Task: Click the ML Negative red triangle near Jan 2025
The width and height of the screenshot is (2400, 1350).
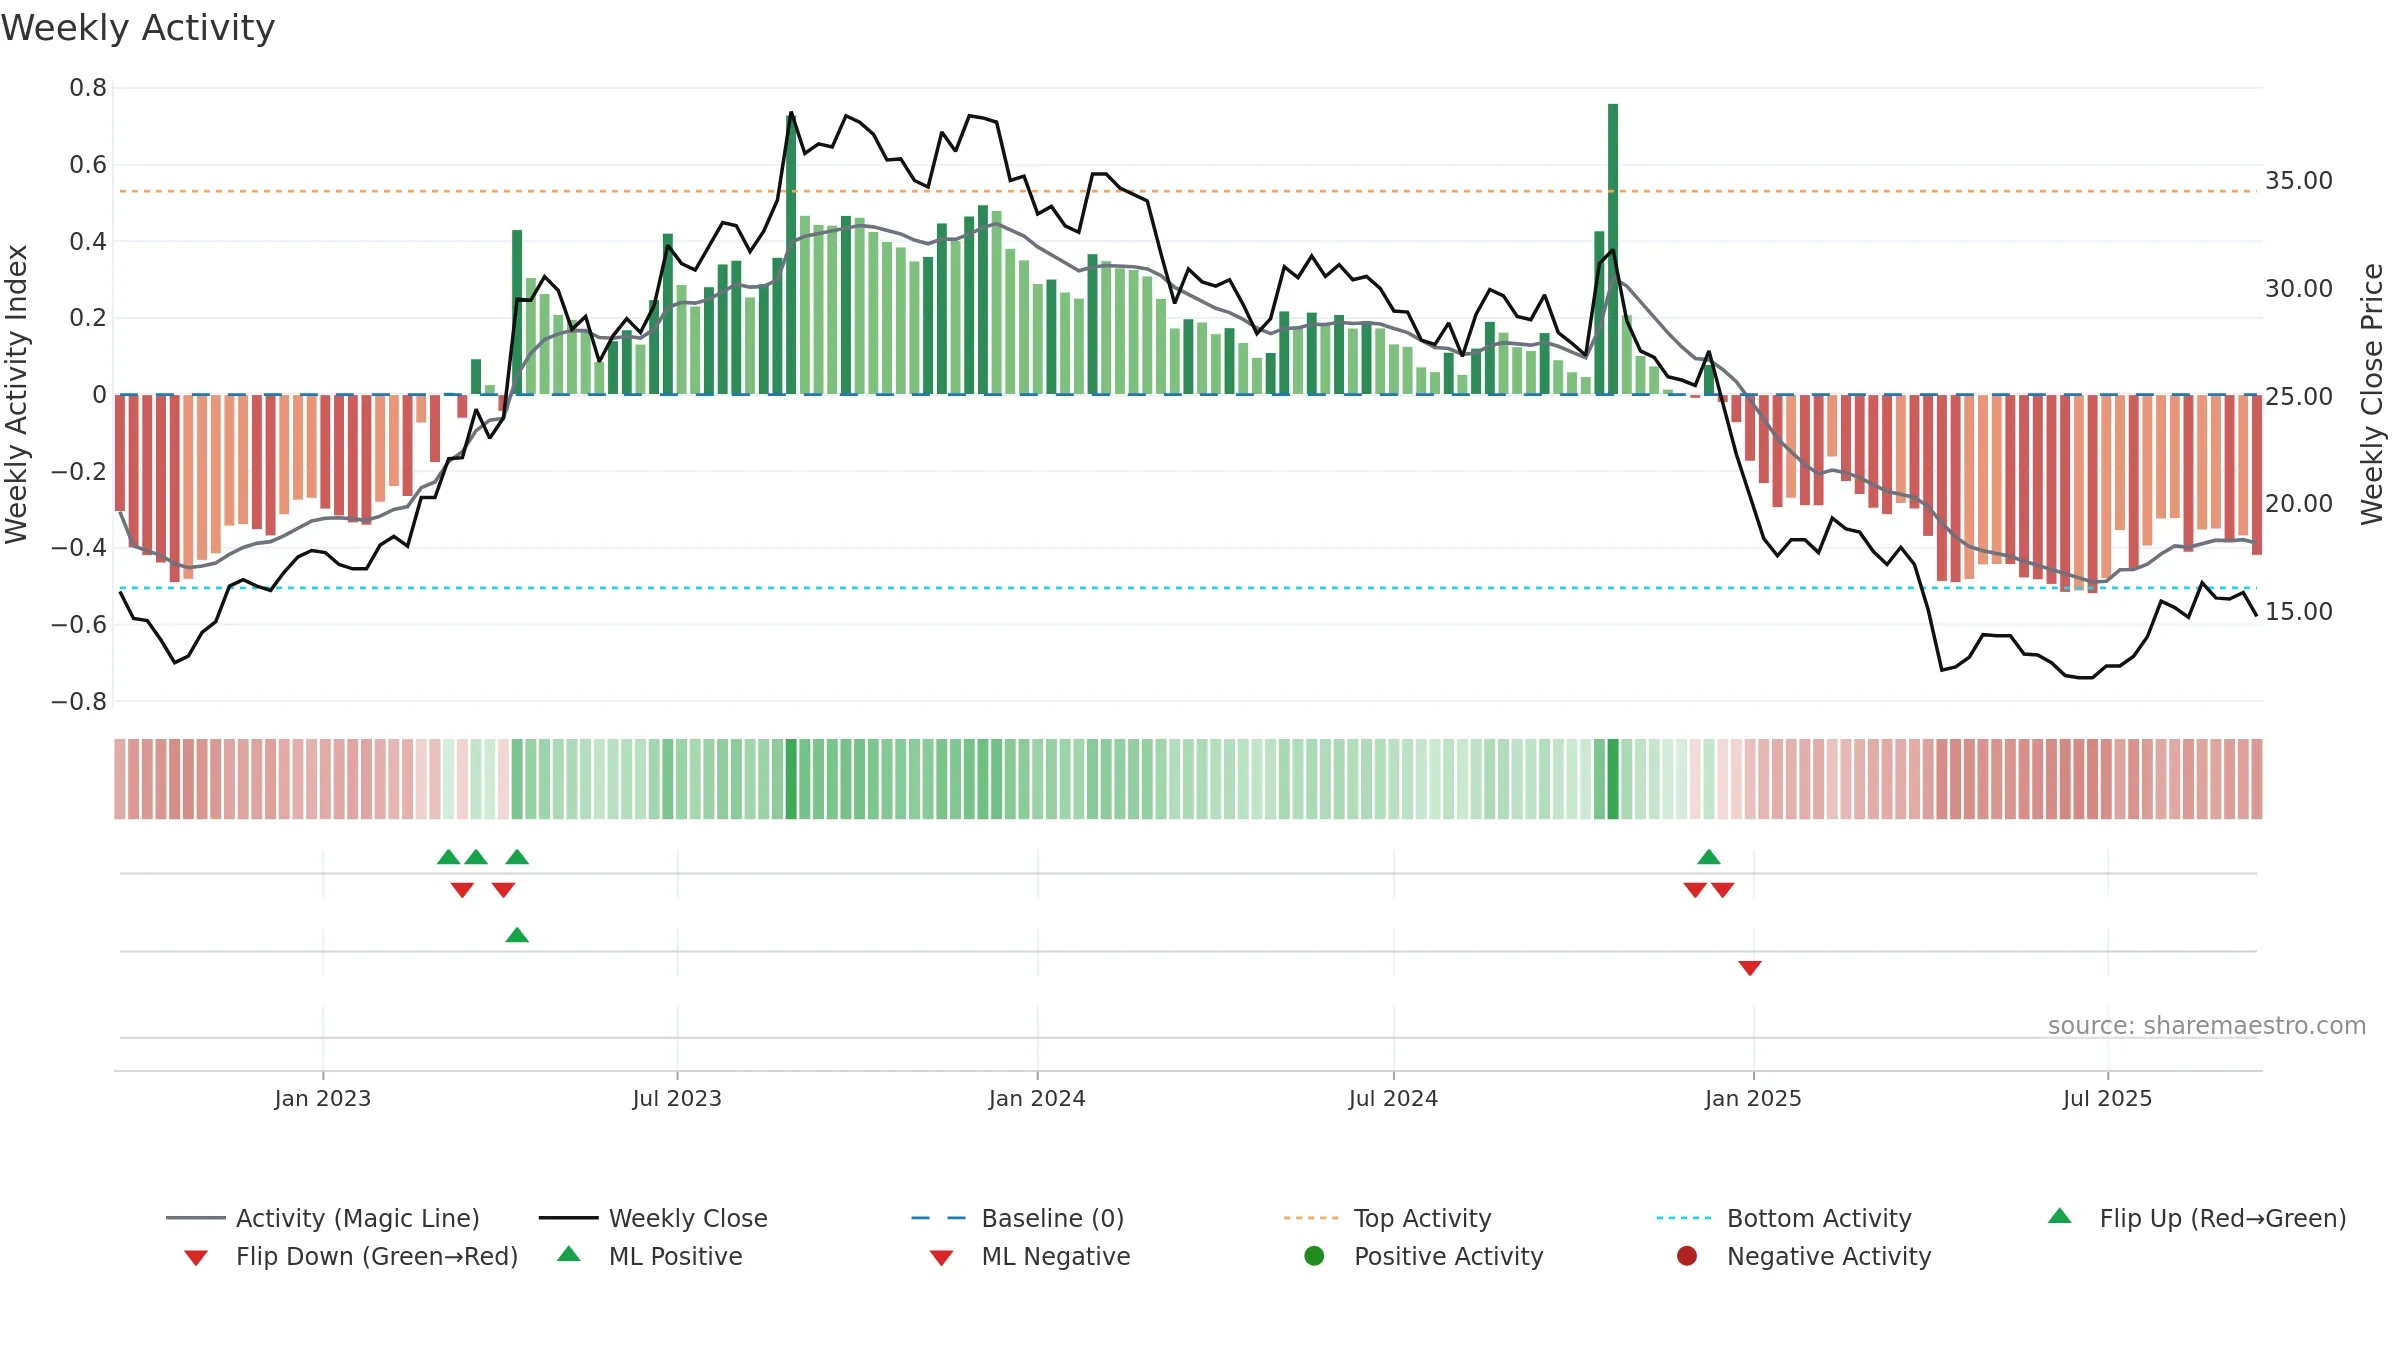Action: 1750,968
